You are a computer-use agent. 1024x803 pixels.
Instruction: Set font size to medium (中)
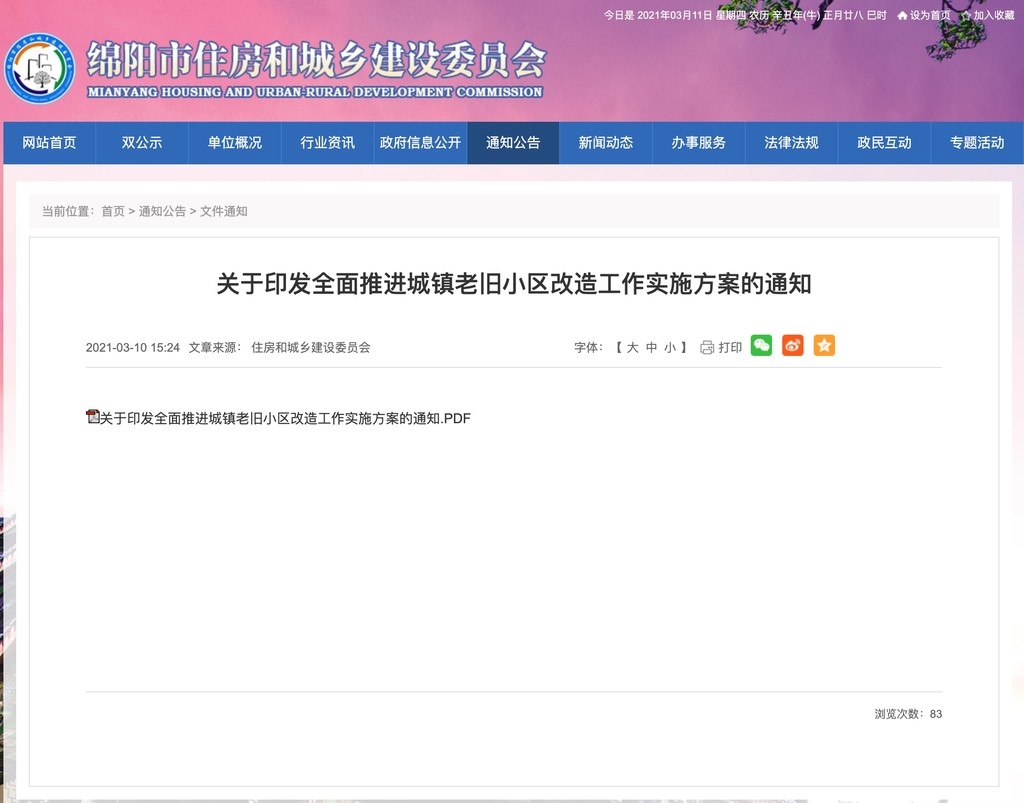pyautogui.click(x=651, y=348)
